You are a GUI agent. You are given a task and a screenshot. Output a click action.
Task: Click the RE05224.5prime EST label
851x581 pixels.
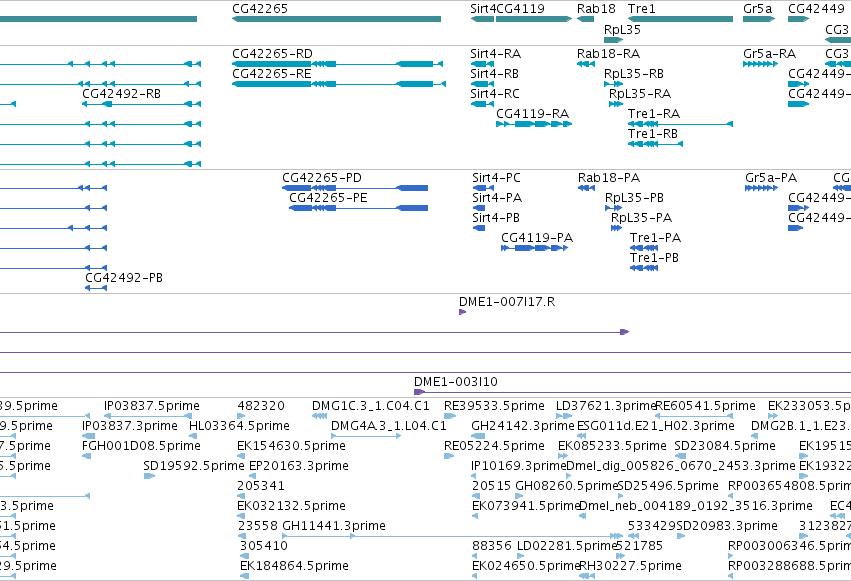coord(494,446)
